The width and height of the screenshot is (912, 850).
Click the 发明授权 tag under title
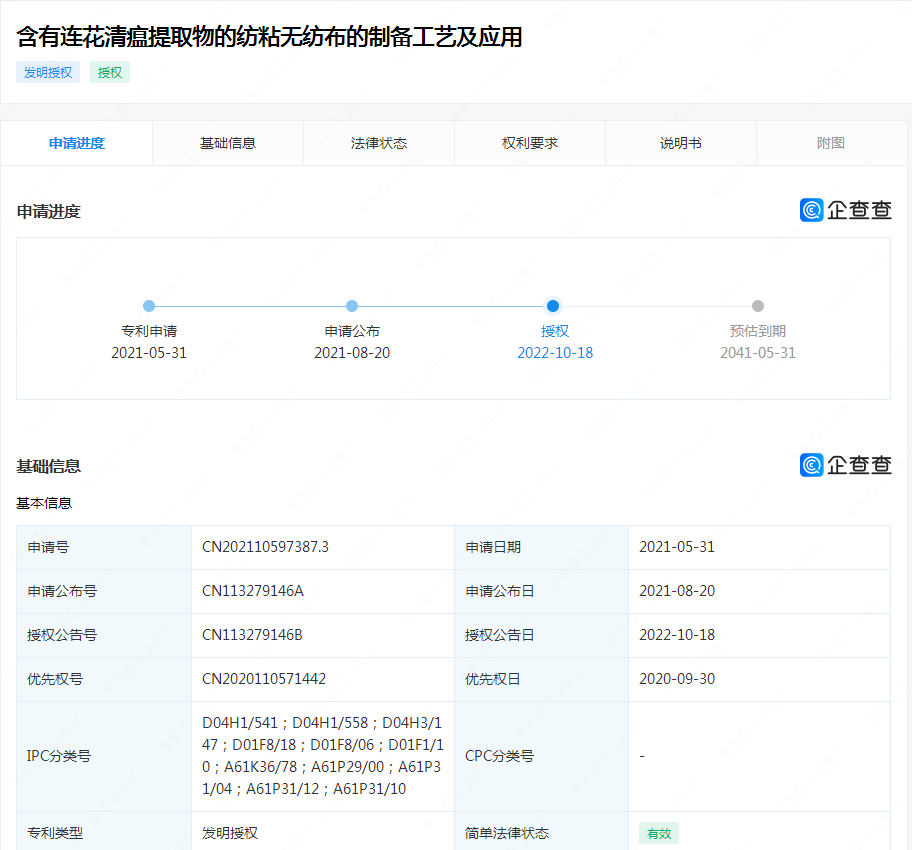click(x=48, y=72)
